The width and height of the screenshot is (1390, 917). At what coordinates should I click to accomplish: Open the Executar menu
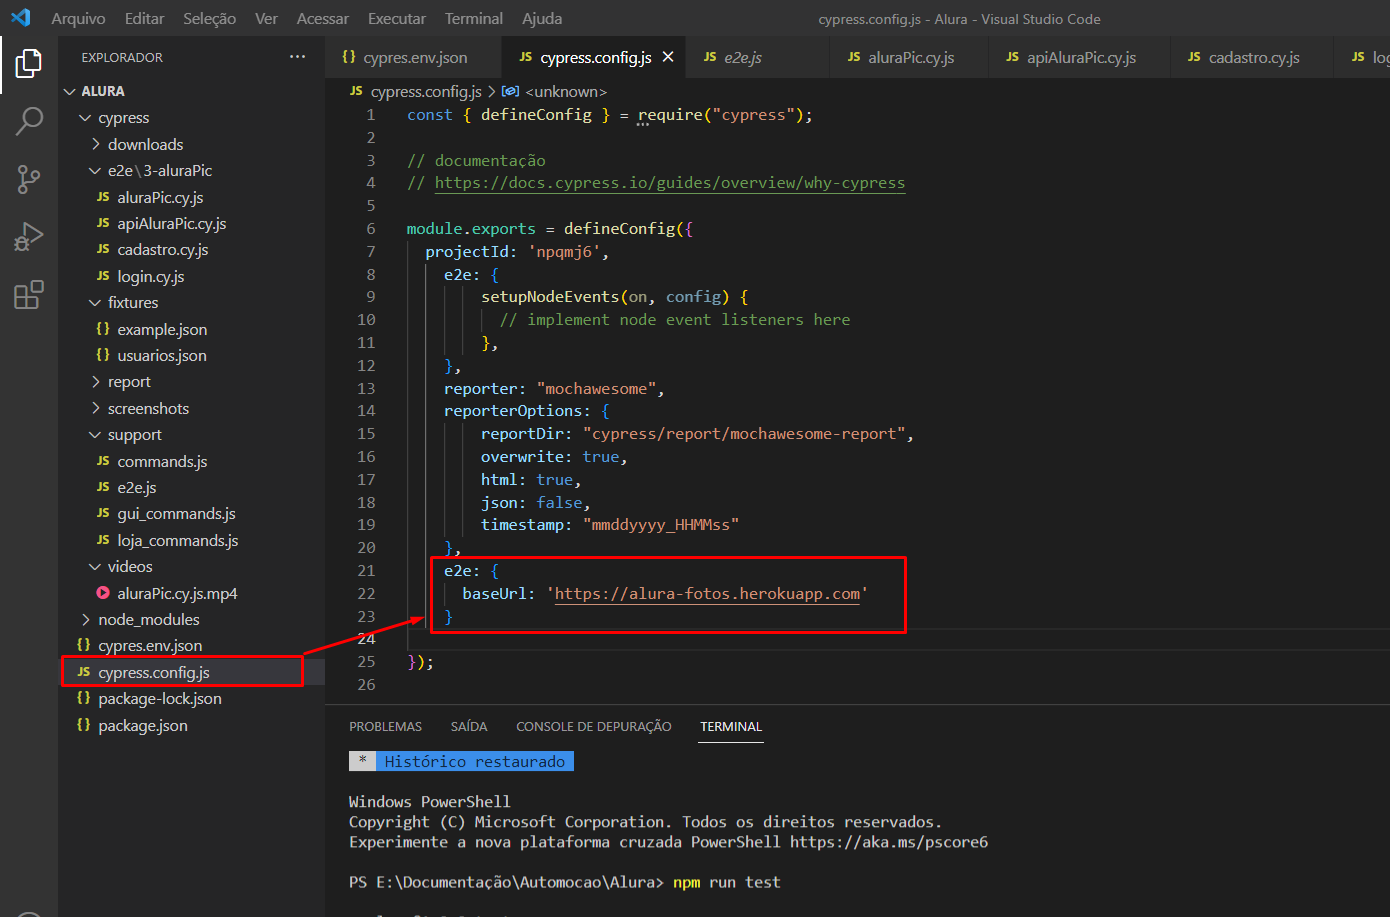click(x=397, y=18)
